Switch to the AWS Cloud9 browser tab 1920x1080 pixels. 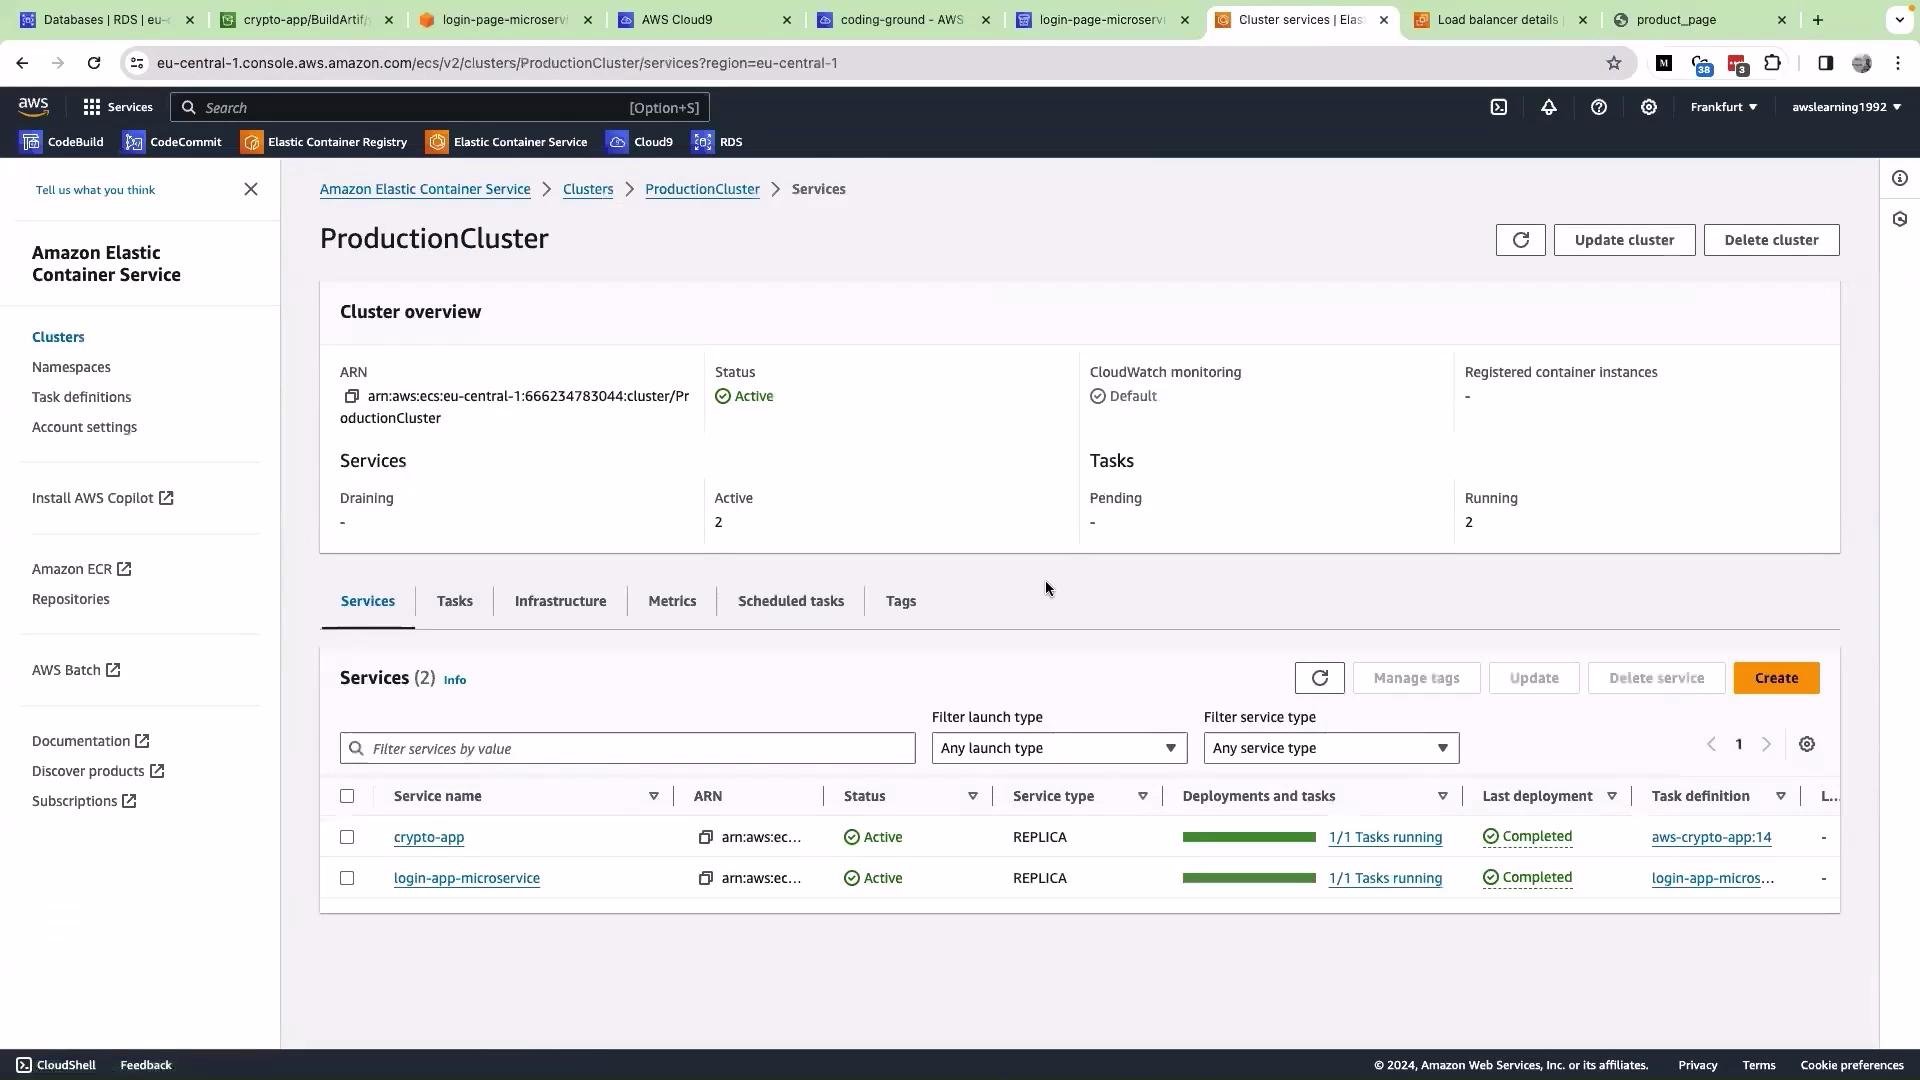pyautogui.click(x=705, y=20)
